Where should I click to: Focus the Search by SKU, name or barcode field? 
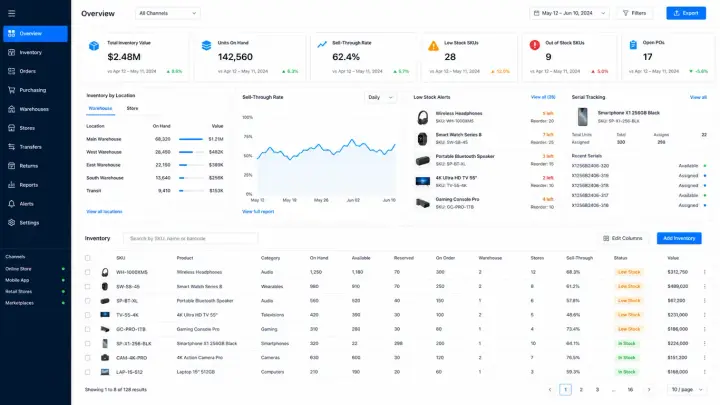191,238
